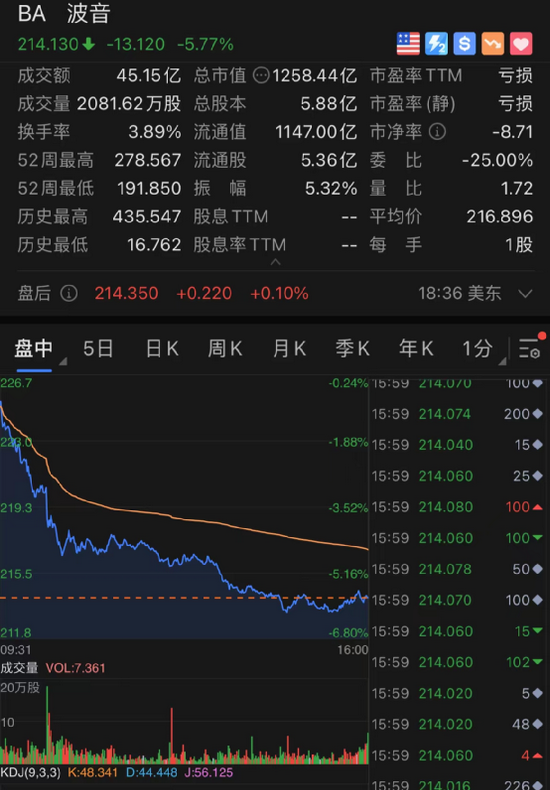550x790 pixels.
Task: Tap the intraday blue price line chart
Action: tap(184, 509)
